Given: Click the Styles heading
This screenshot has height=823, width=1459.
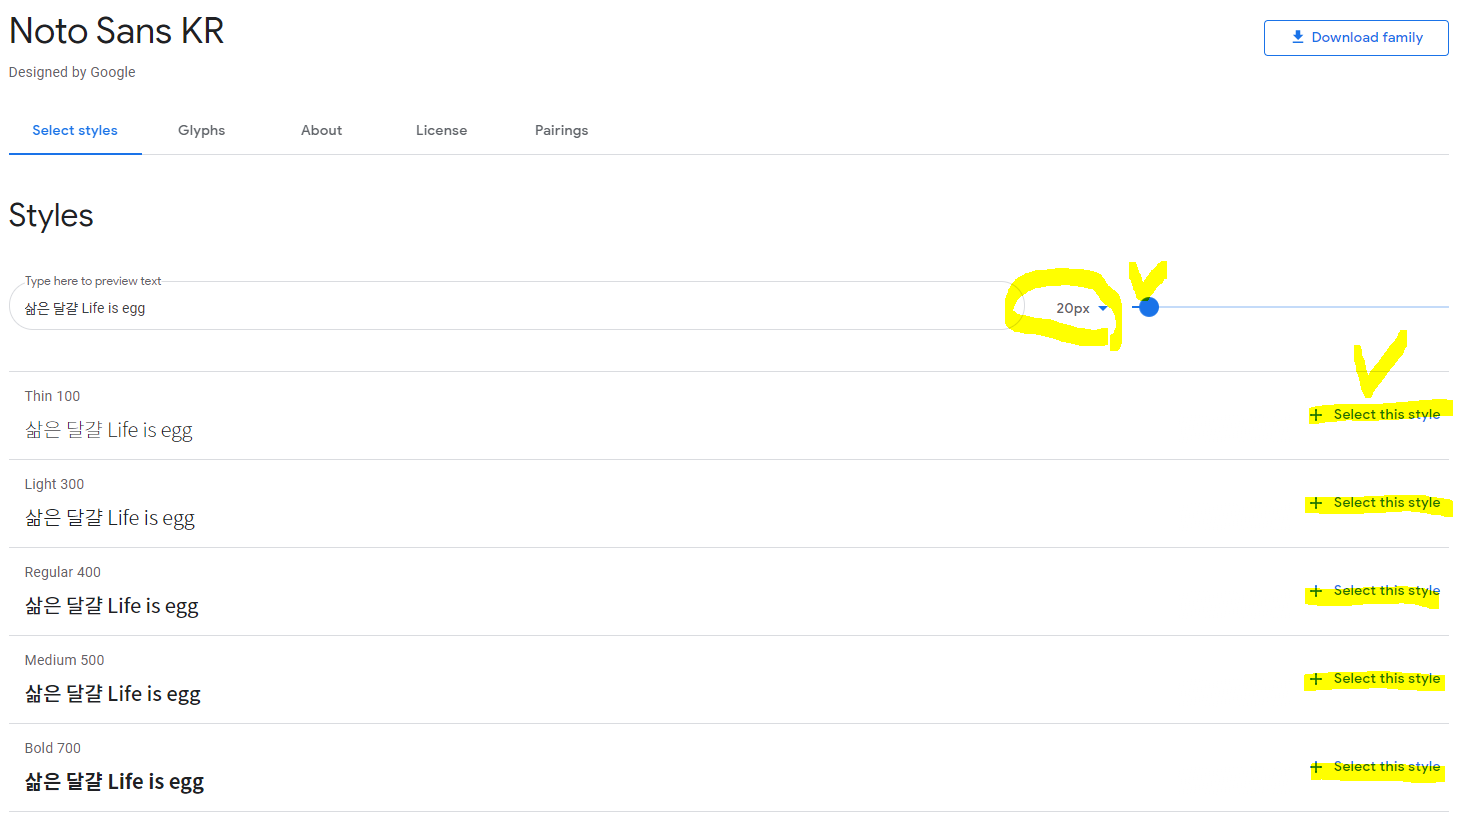Looking at the screenshot, I should click(51, 216).
